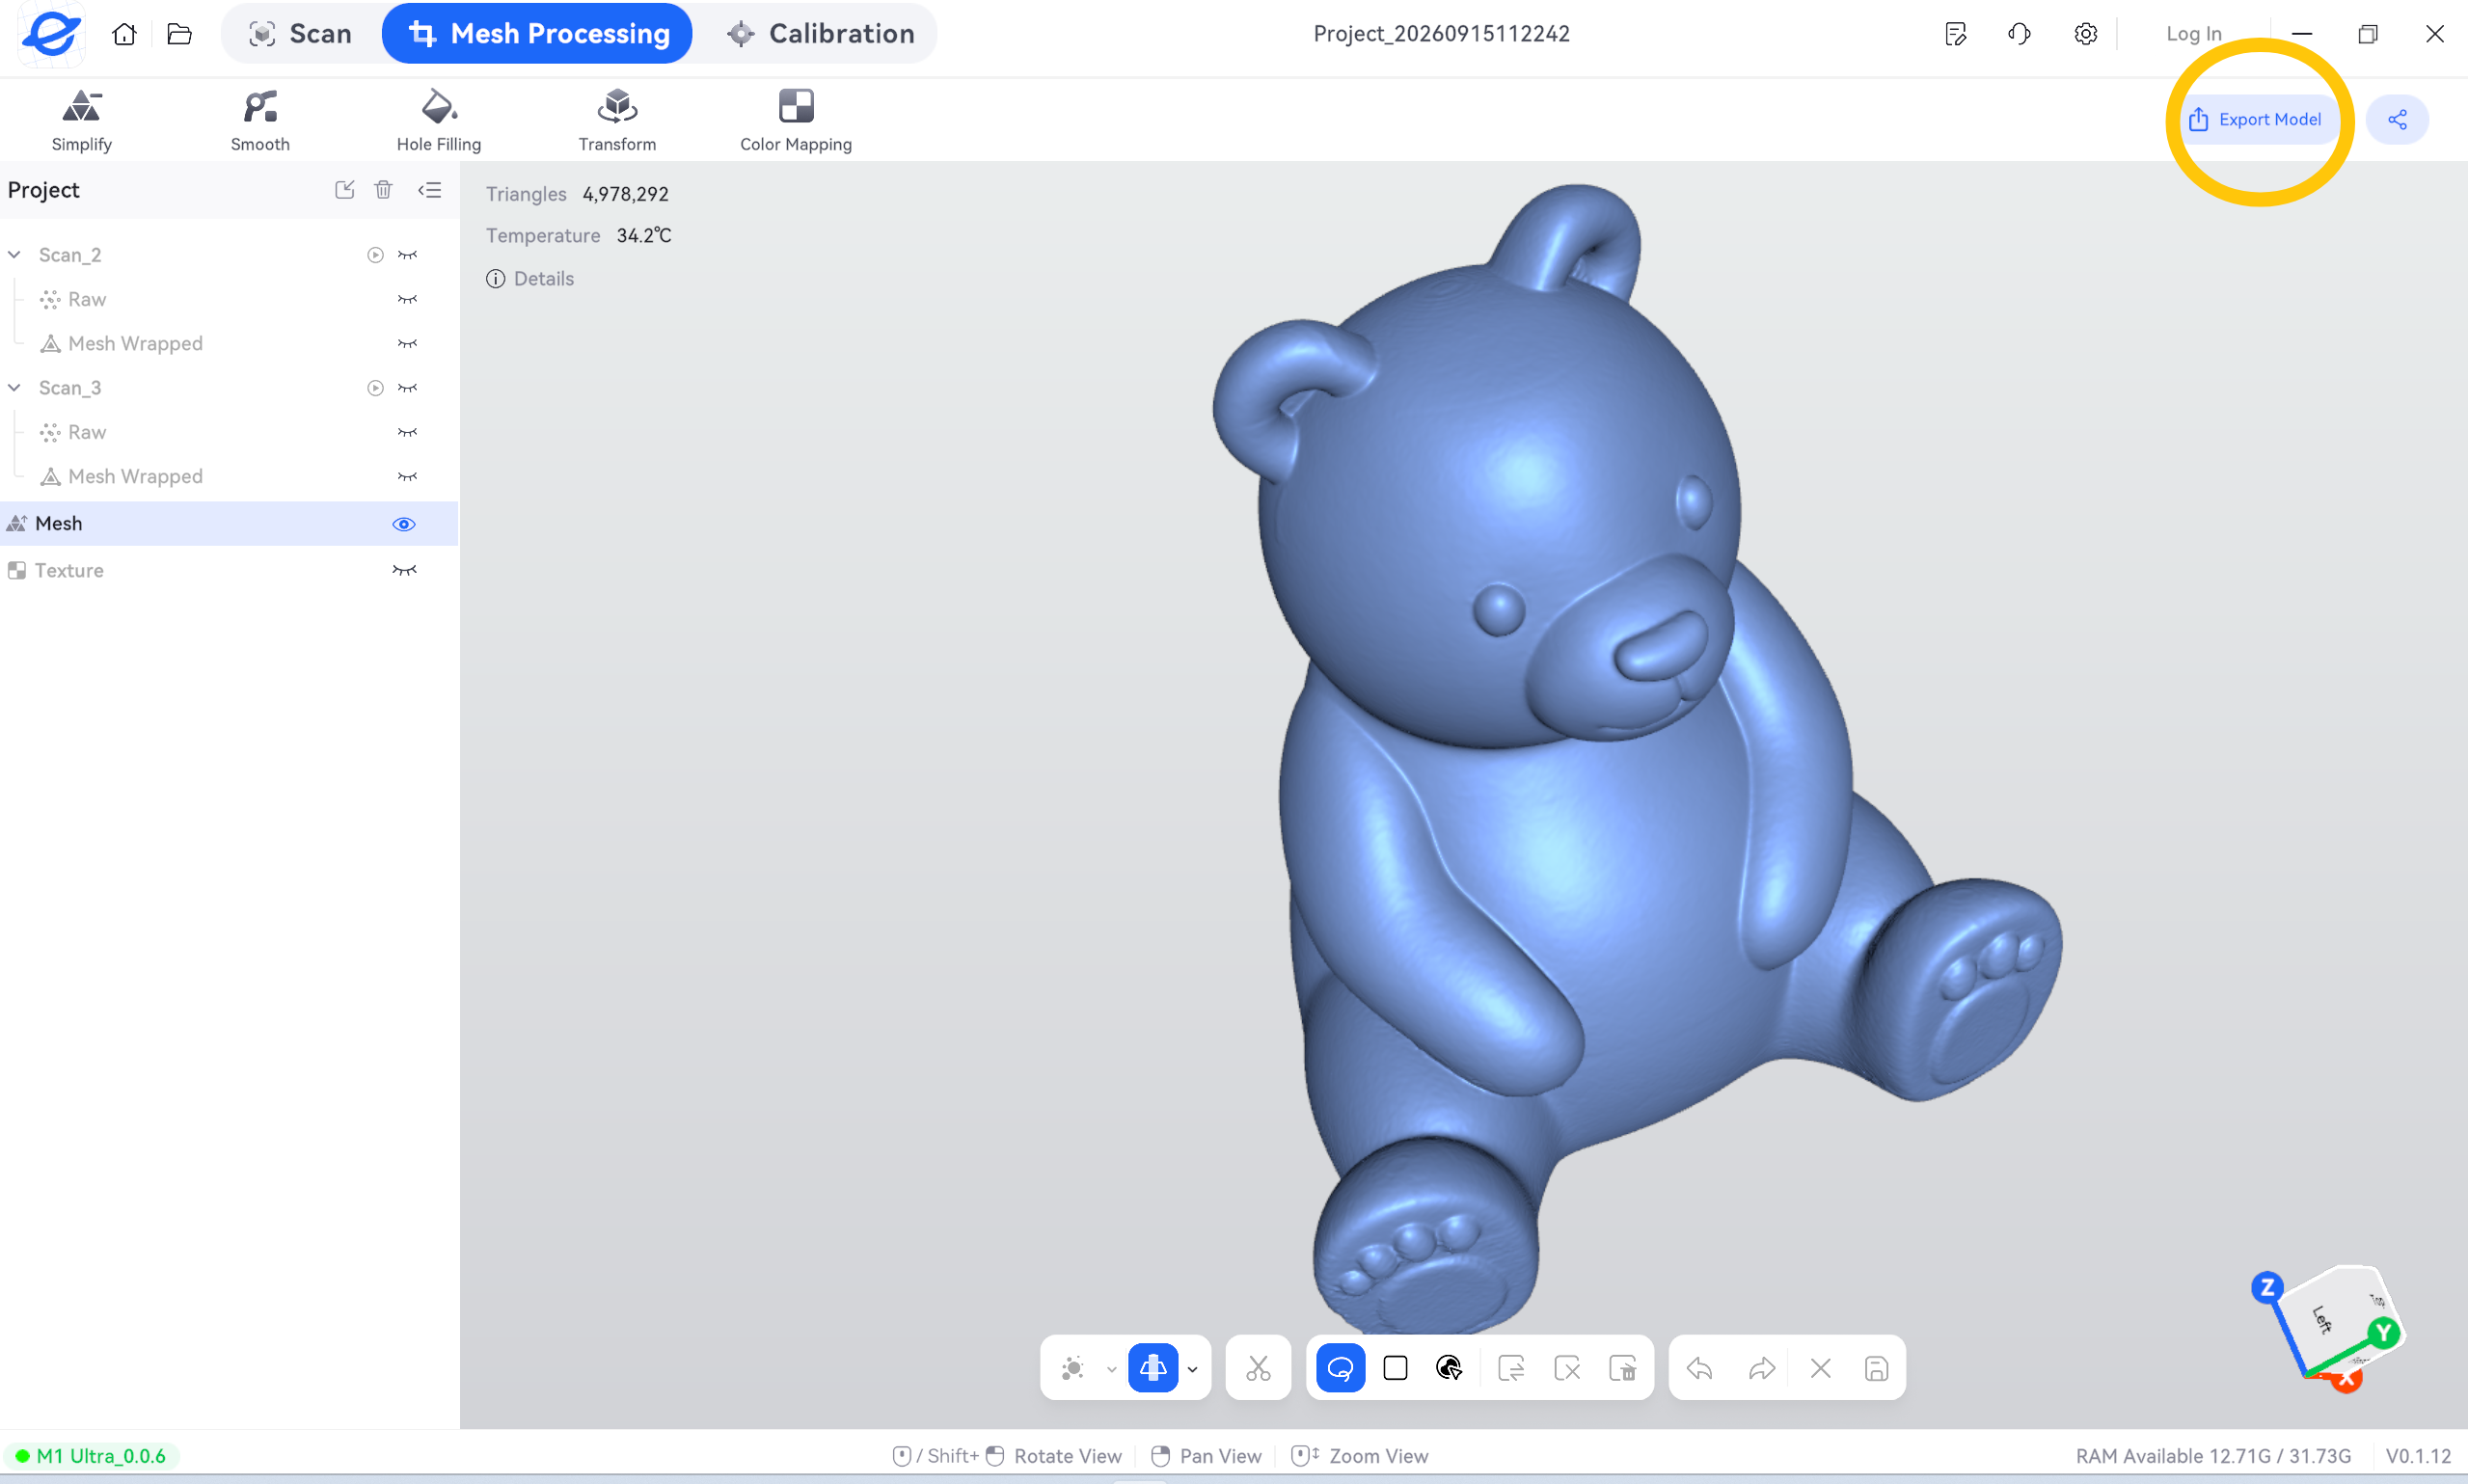Show the Scan_2 Raw layer
Screen dimensions: 2468x1484
tap(407, 299)
